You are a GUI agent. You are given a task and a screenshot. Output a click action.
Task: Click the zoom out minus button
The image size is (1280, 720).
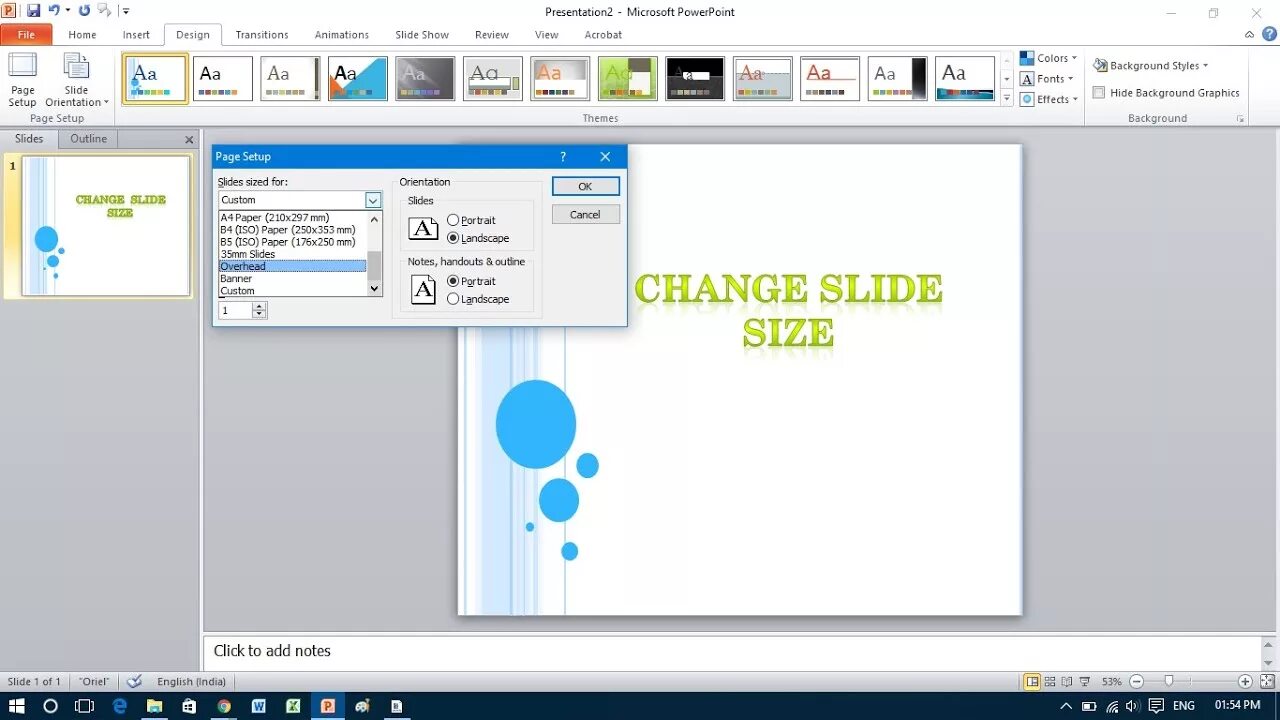point(1136,681)
